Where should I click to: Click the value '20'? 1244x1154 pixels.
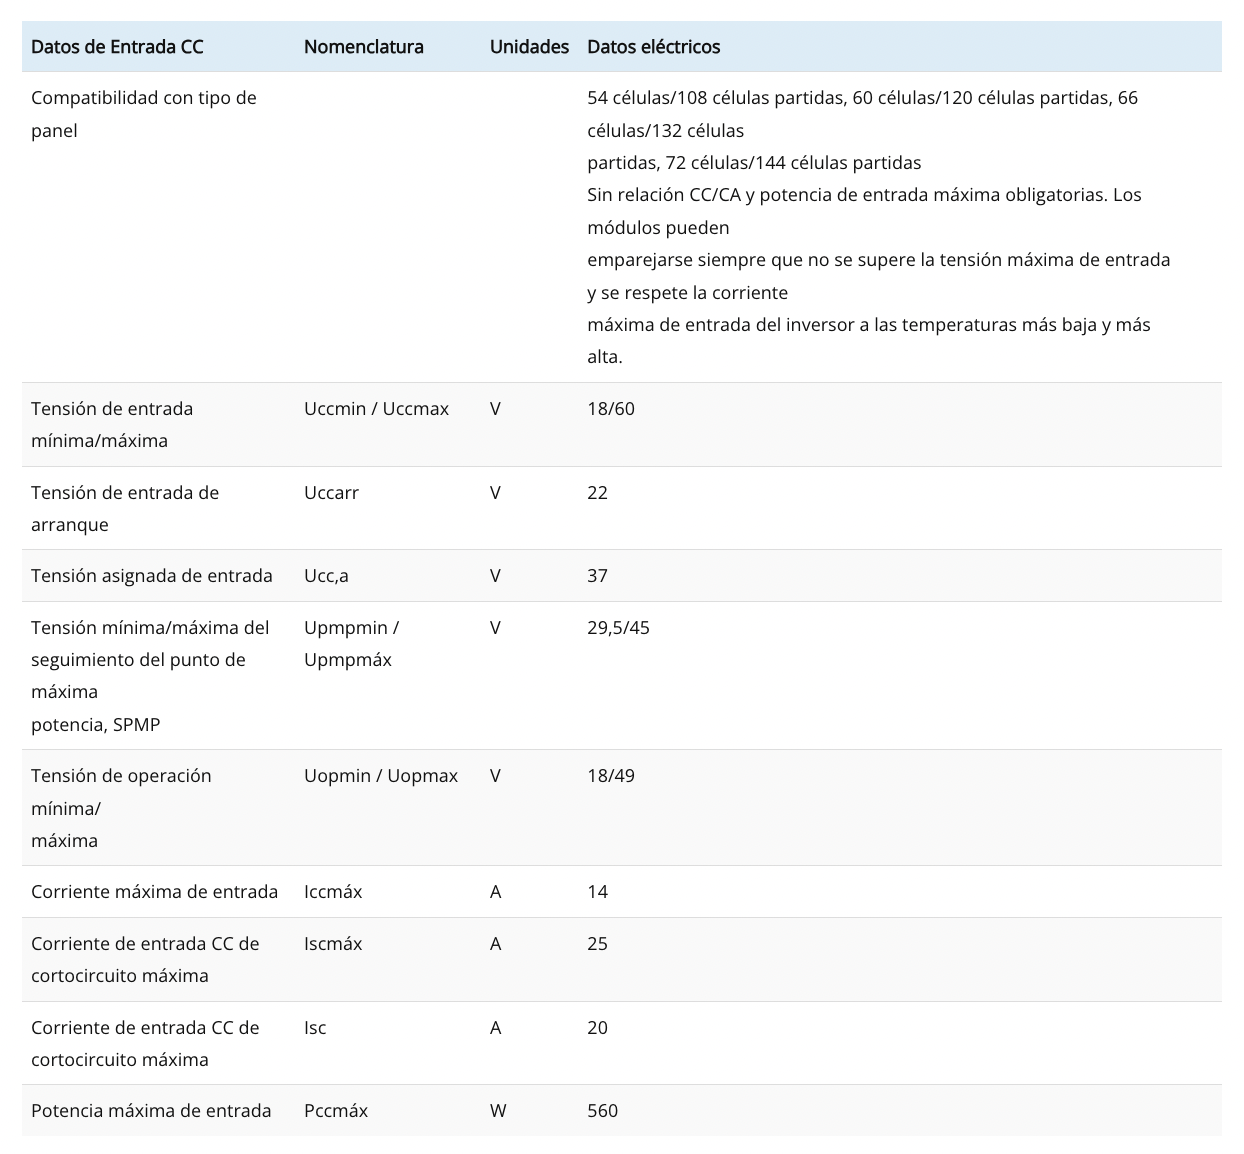point(597,1028)
